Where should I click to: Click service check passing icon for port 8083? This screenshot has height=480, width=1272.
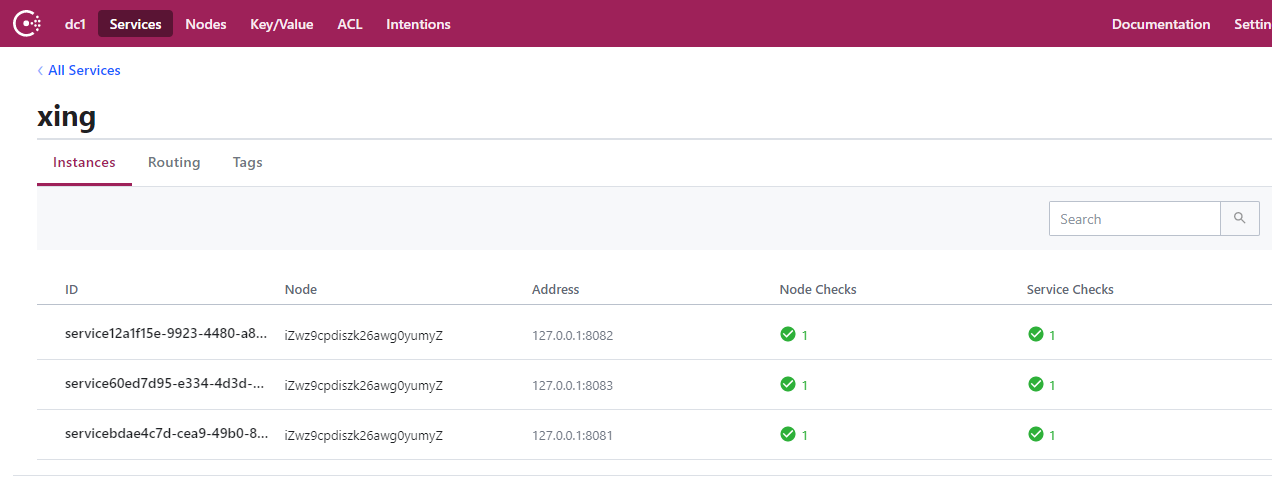[1035, 384]
